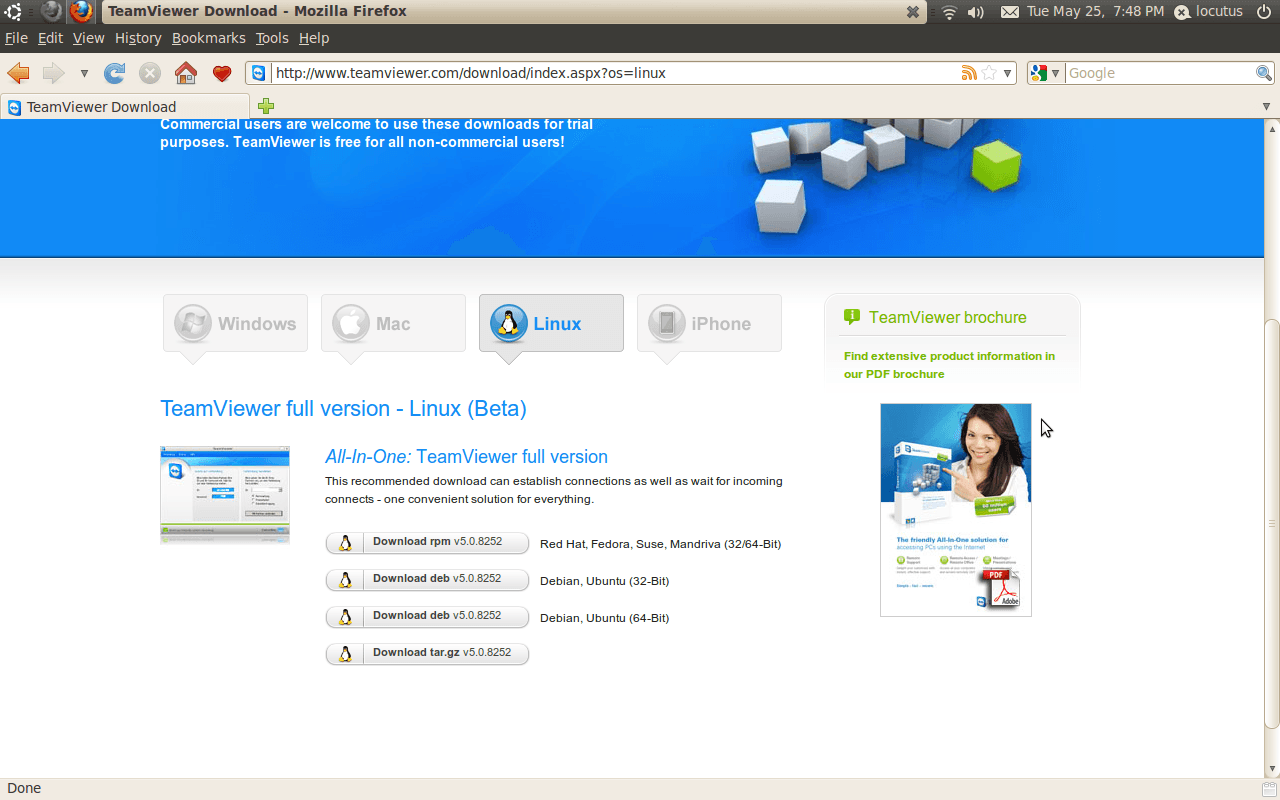Viewport: 1280px width, 800px height.
Task: Open new tab with green plus icon
Action: tap(266, 106)
